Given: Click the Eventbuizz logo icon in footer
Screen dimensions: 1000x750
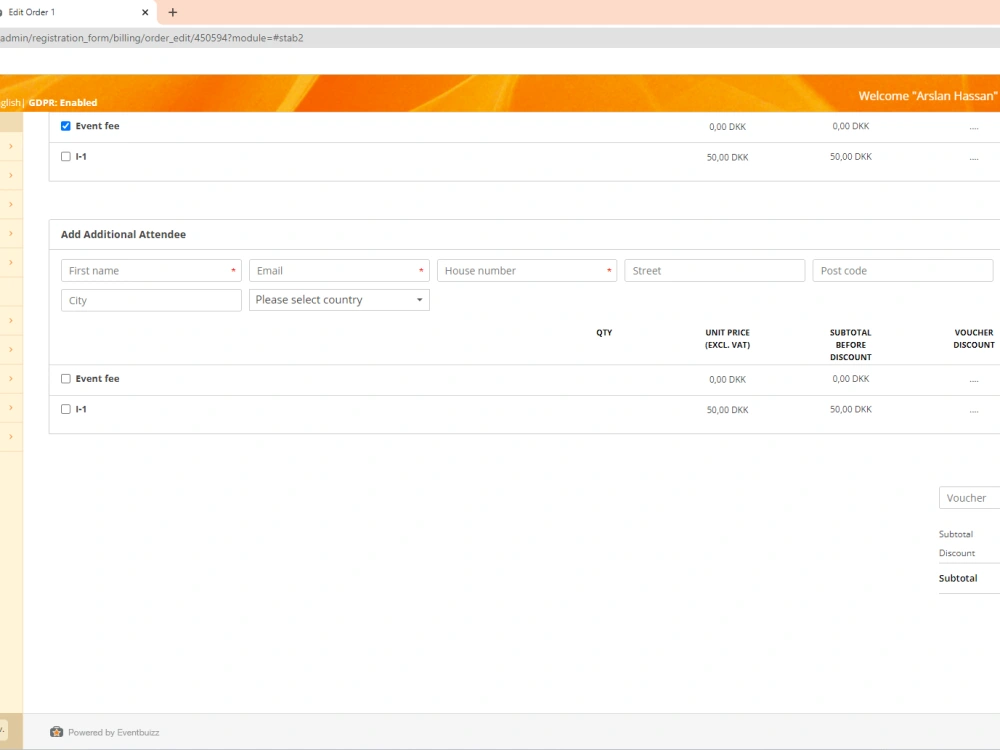Looking at the screenshot, I should [x=57, y=732].
